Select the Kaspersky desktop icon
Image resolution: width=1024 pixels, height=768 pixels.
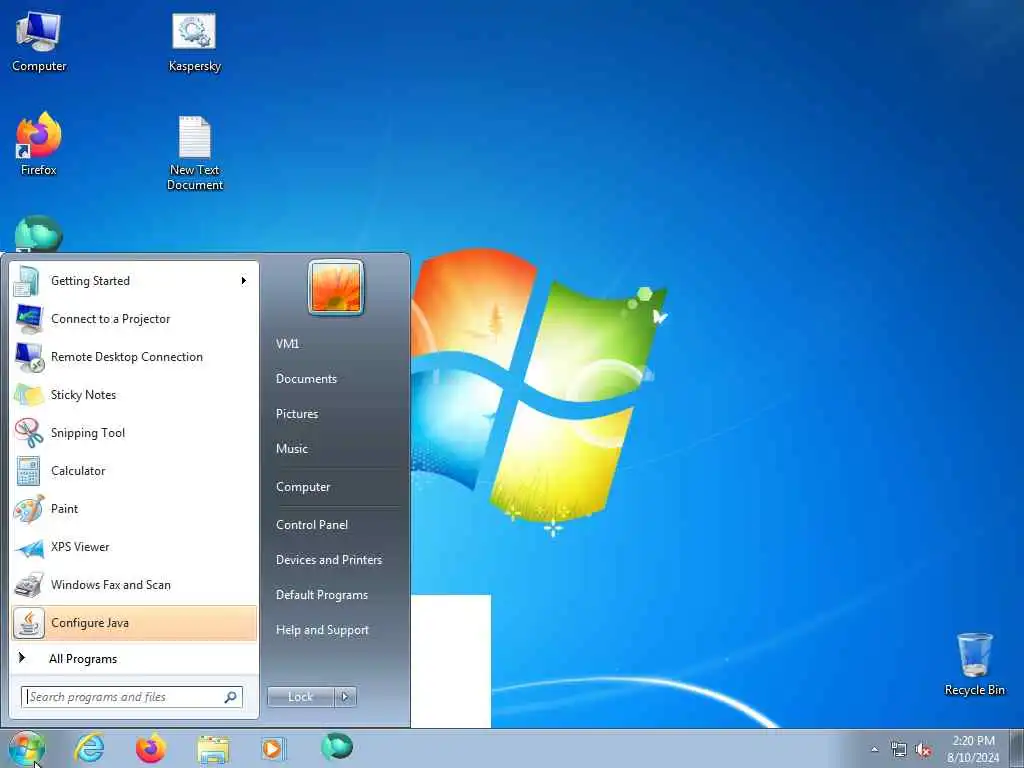click(195, 42)
